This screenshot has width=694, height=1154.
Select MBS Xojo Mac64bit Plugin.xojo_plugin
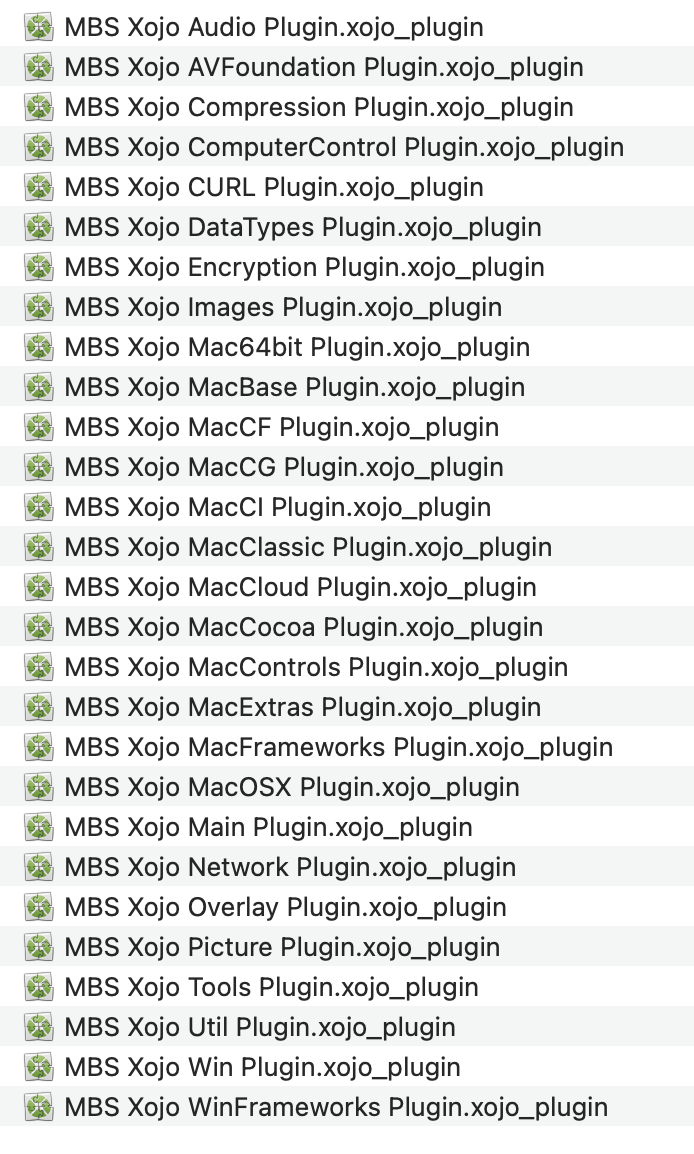coord(297,347)
